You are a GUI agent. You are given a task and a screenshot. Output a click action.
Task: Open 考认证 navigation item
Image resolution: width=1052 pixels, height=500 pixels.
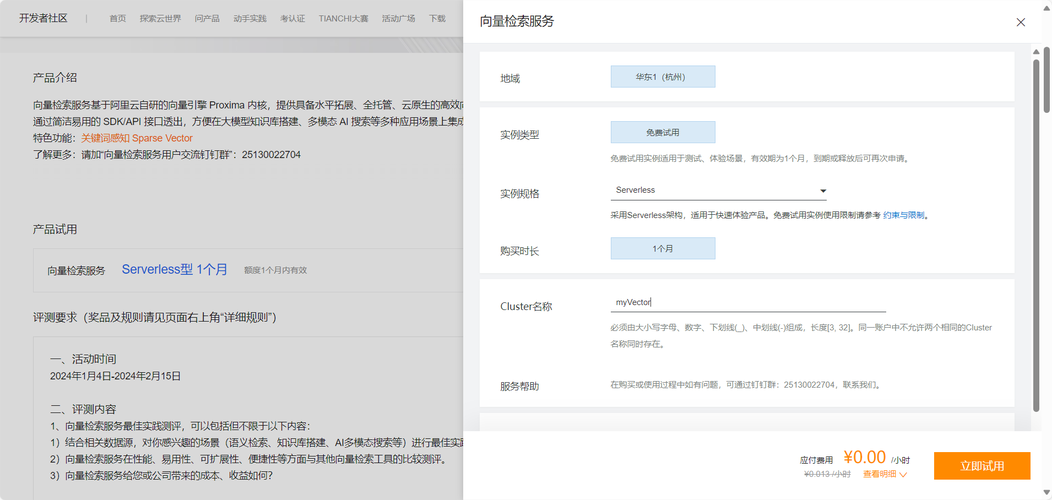[293, 19]
